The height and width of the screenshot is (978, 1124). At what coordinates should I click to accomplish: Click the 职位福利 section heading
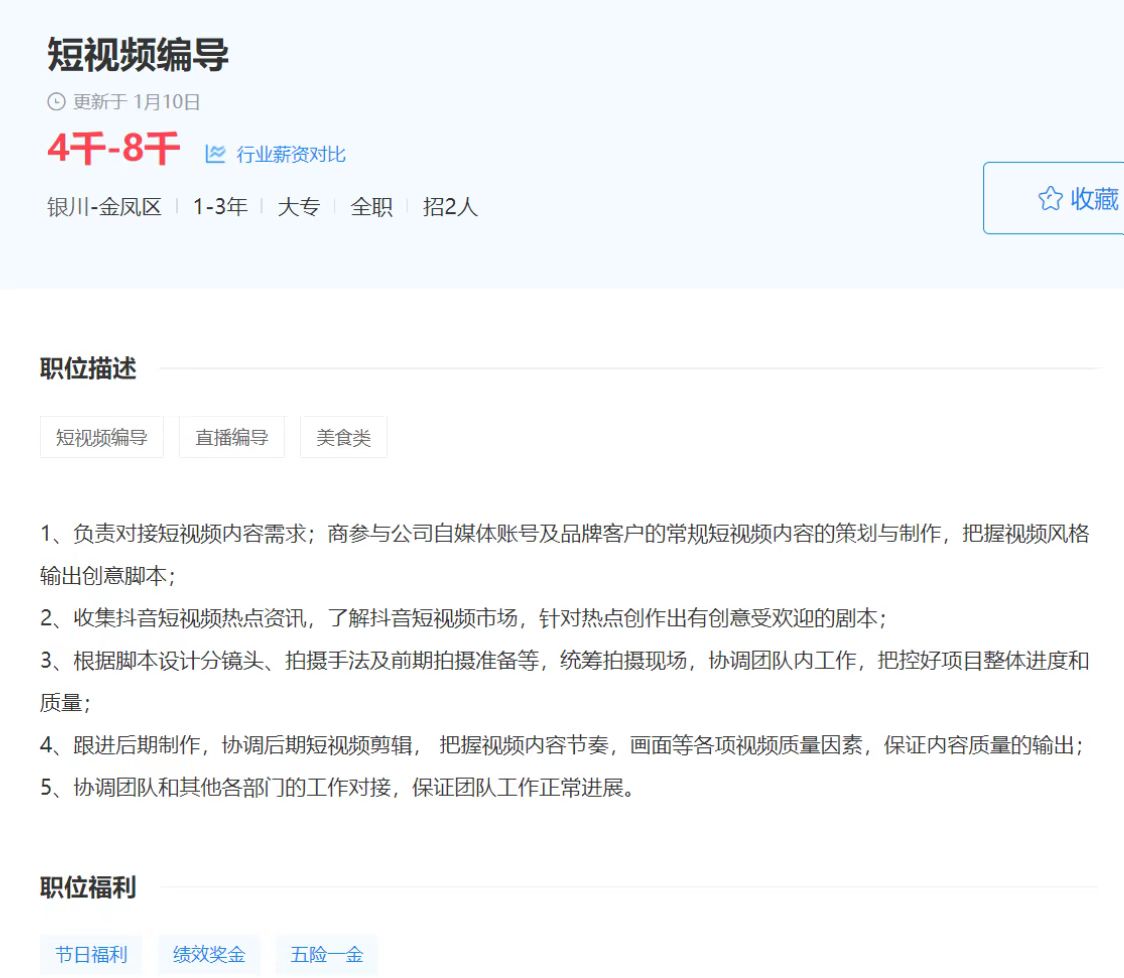(x=88, y=887)
